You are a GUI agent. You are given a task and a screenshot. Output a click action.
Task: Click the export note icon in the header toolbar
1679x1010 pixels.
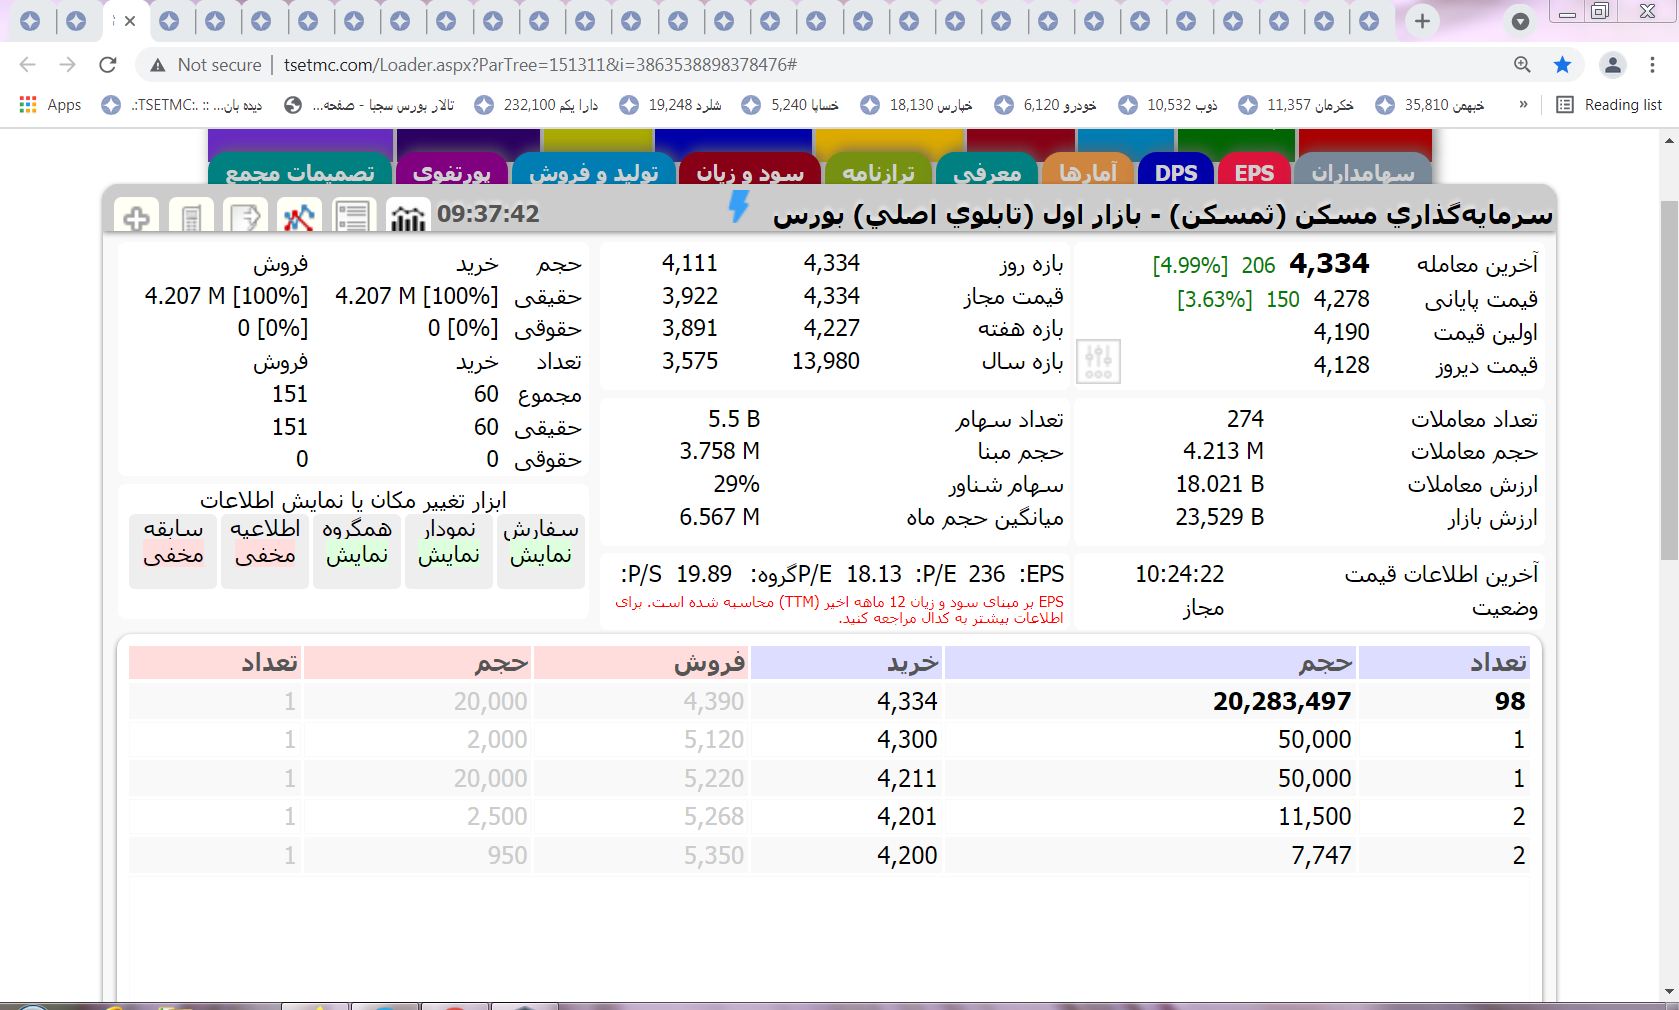point(245,216)
